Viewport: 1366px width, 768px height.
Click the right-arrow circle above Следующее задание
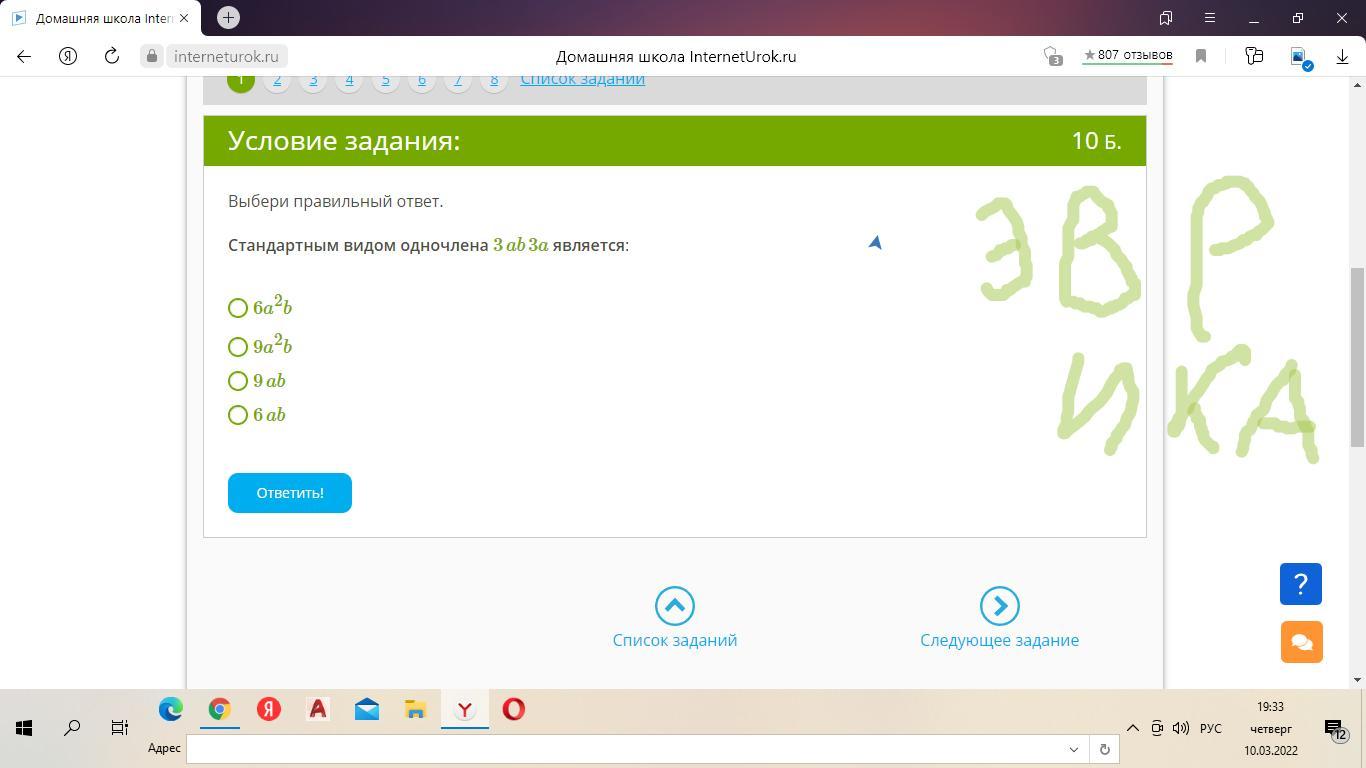999,606
